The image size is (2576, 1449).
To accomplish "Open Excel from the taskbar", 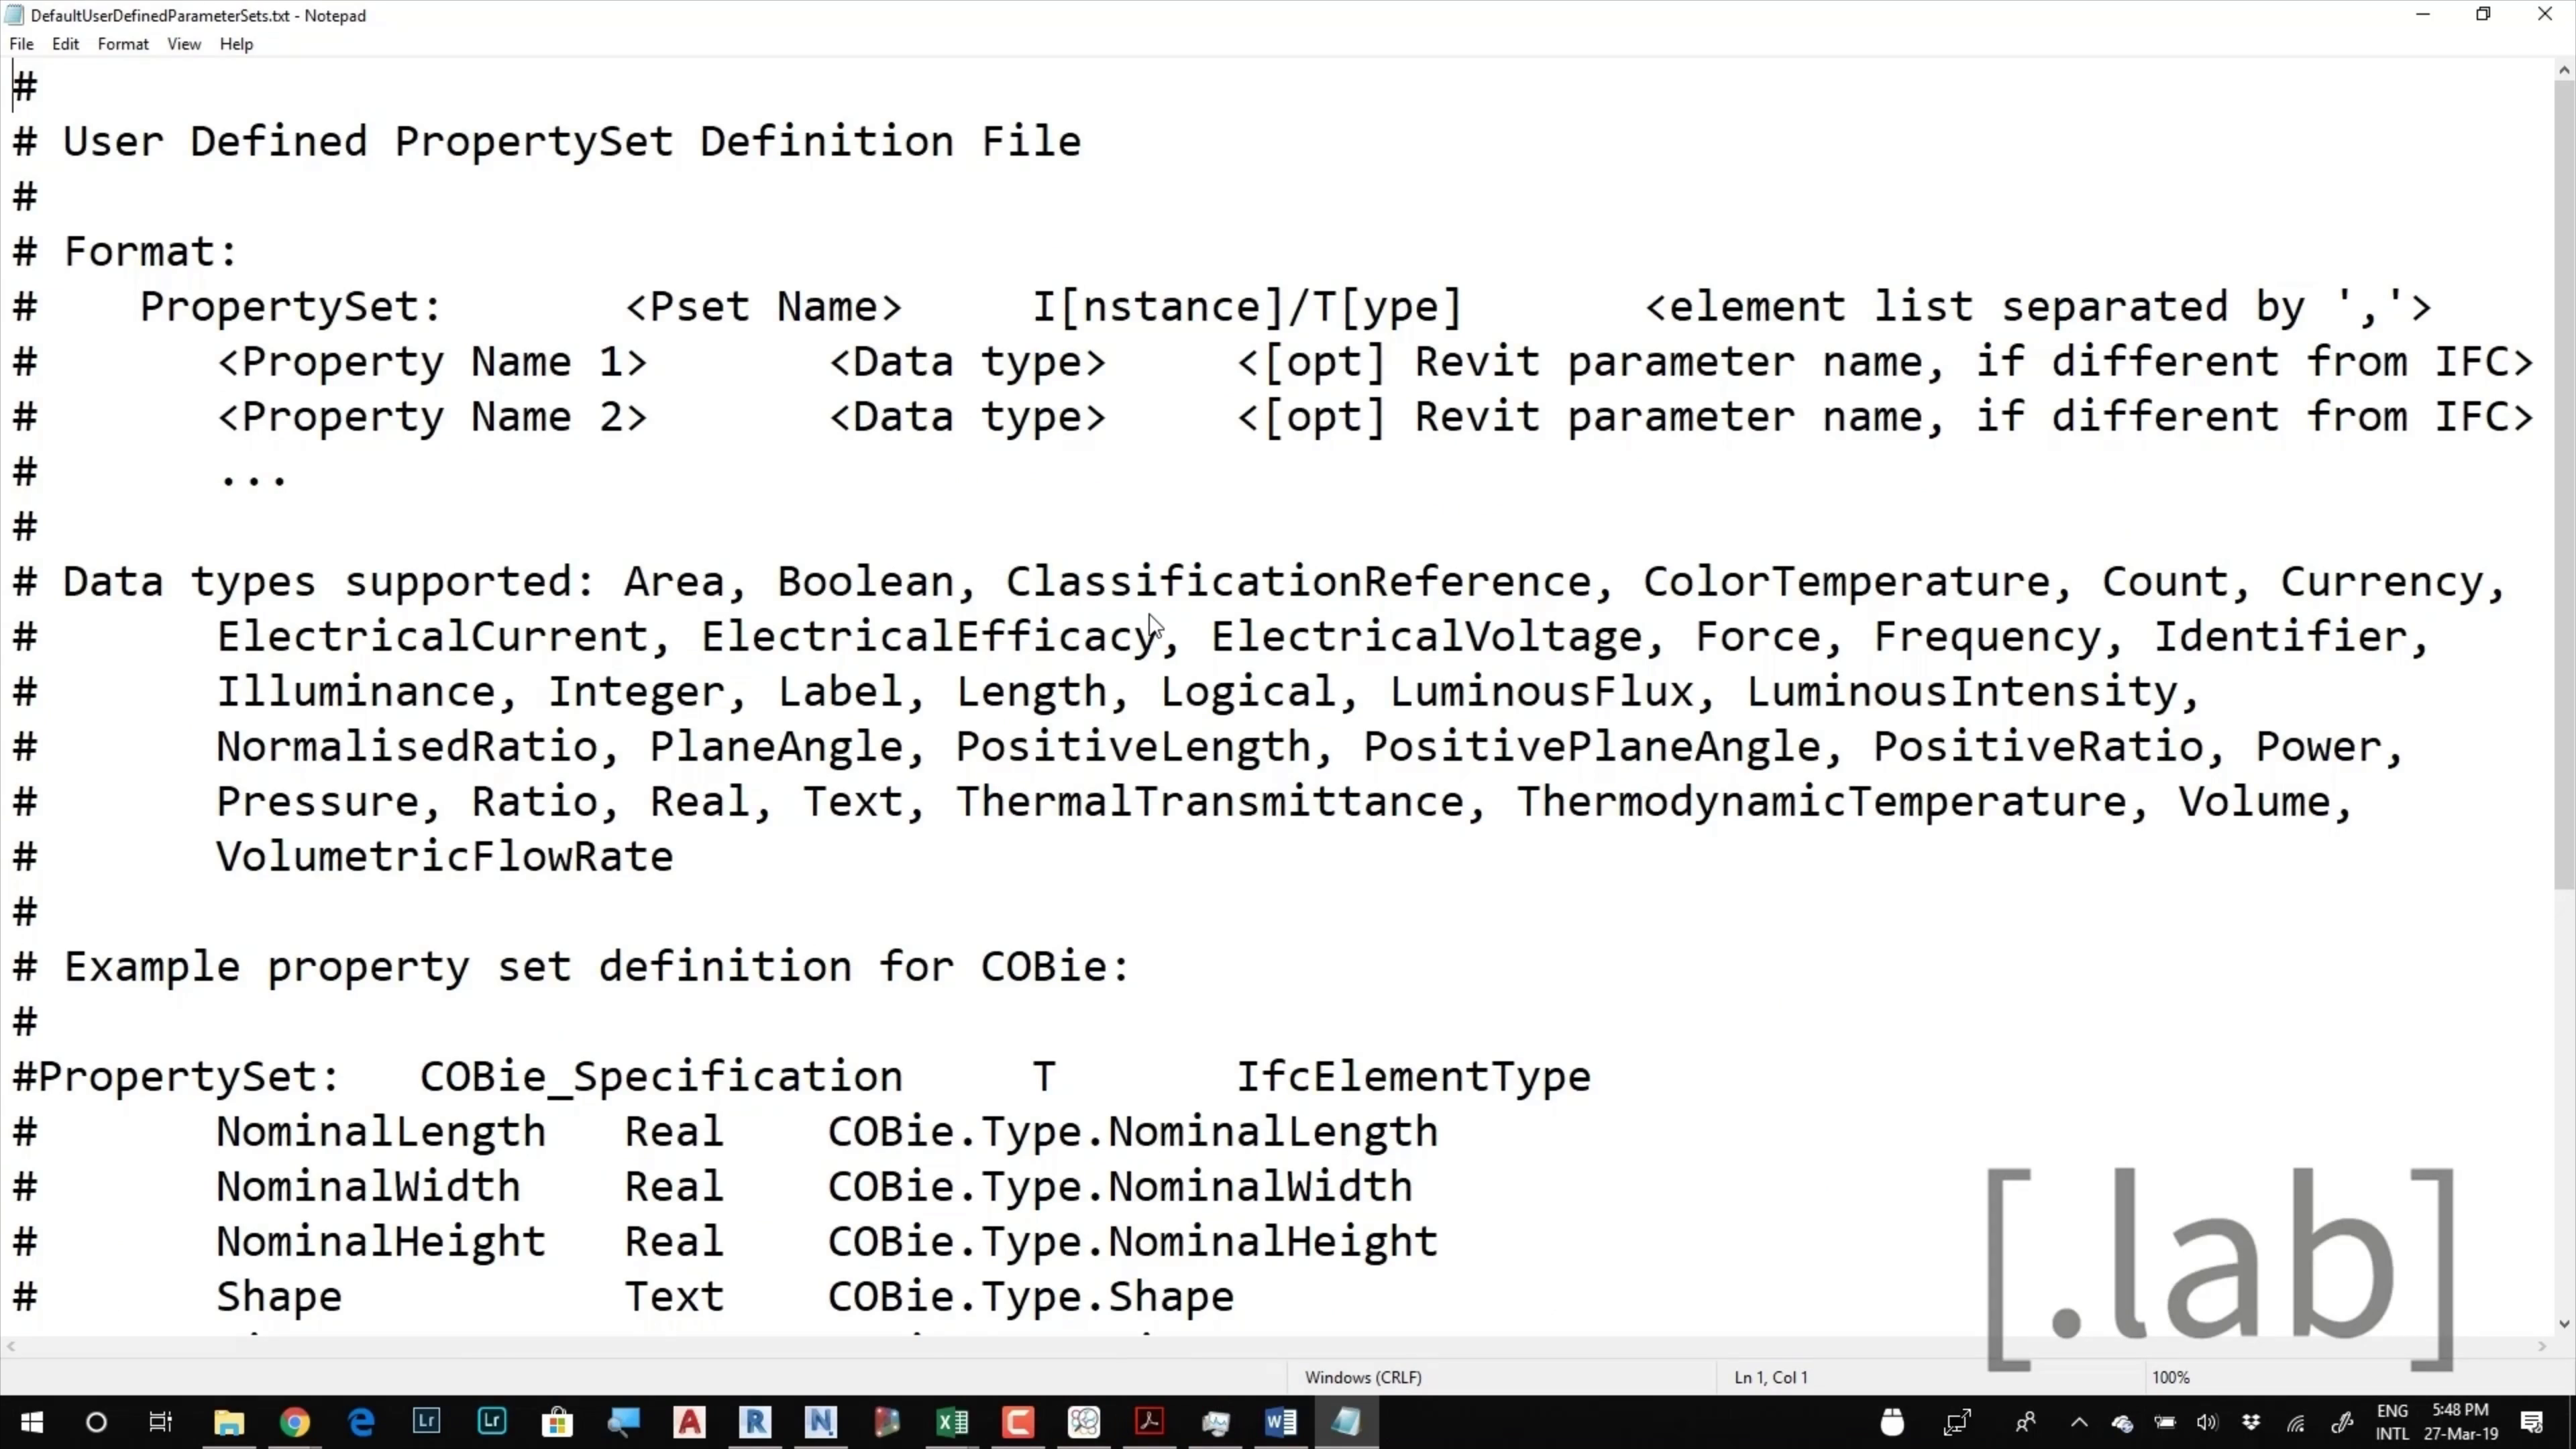I will (952, 1422).
